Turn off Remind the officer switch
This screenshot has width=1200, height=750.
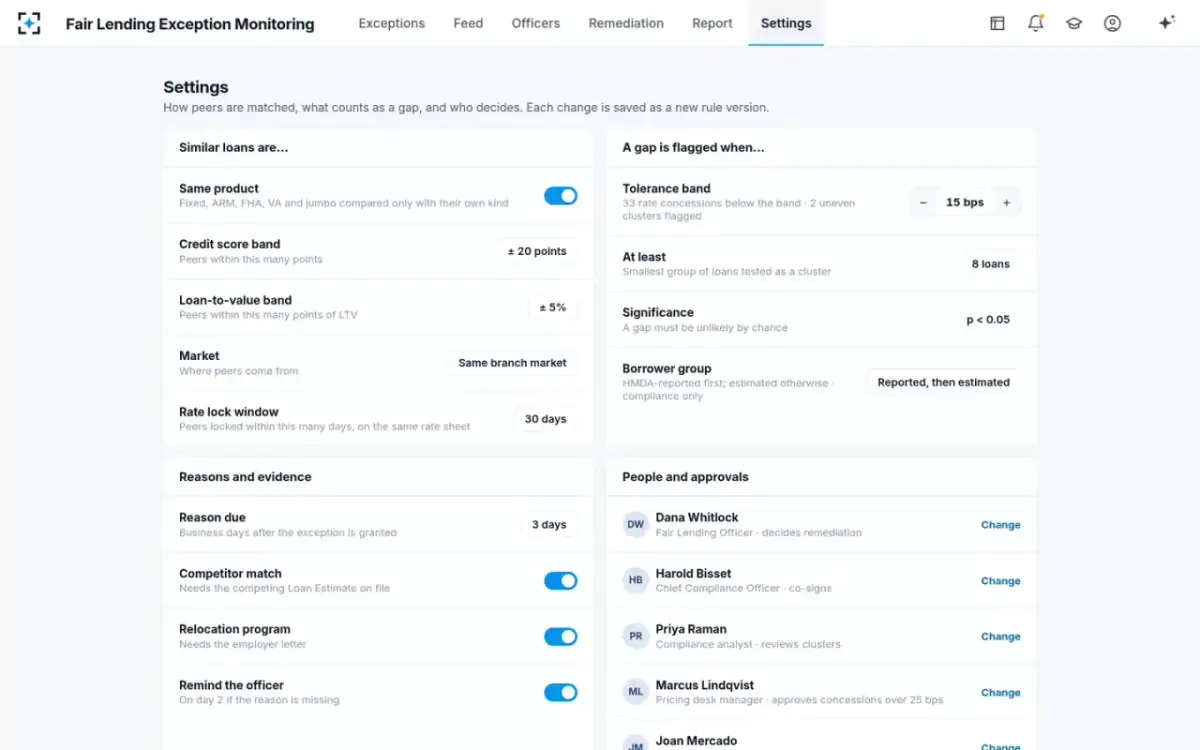(x=561, y=693)
